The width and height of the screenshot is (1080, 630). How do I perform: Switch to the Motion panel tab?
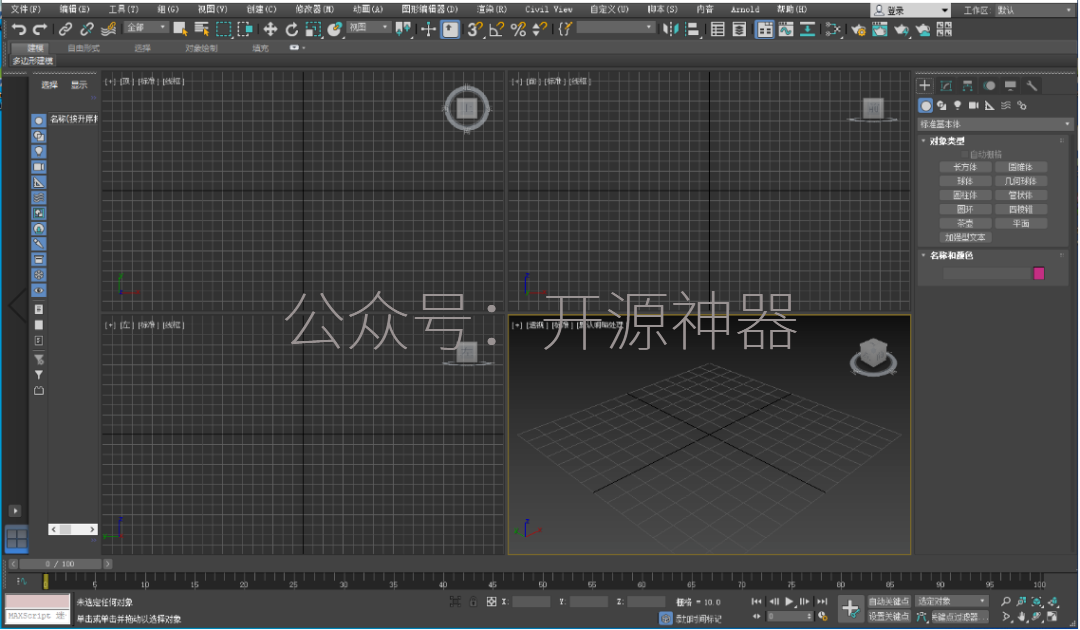click(989, 85)
